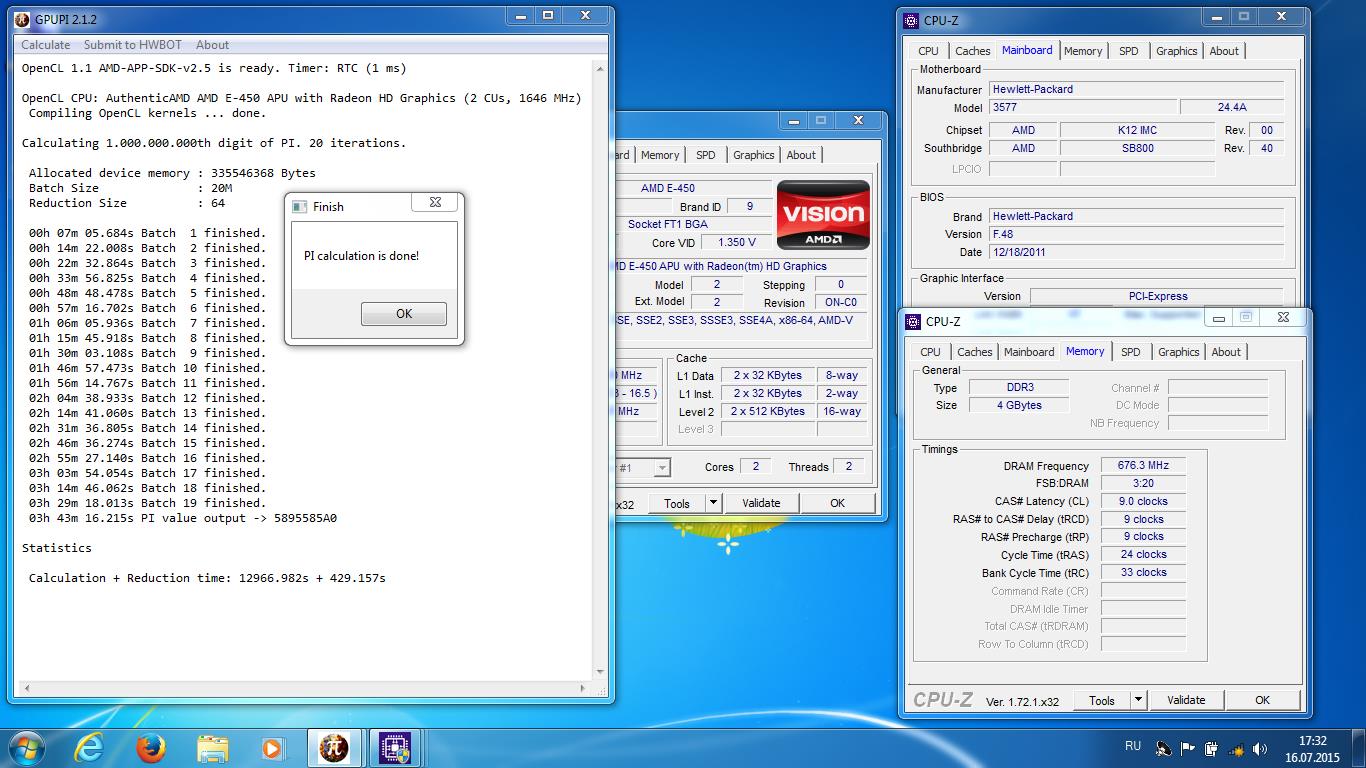1366x768 pixels.
Task: Select Graphics tab in top CPU-Z Mainboard window
Action: (1177, 51)
